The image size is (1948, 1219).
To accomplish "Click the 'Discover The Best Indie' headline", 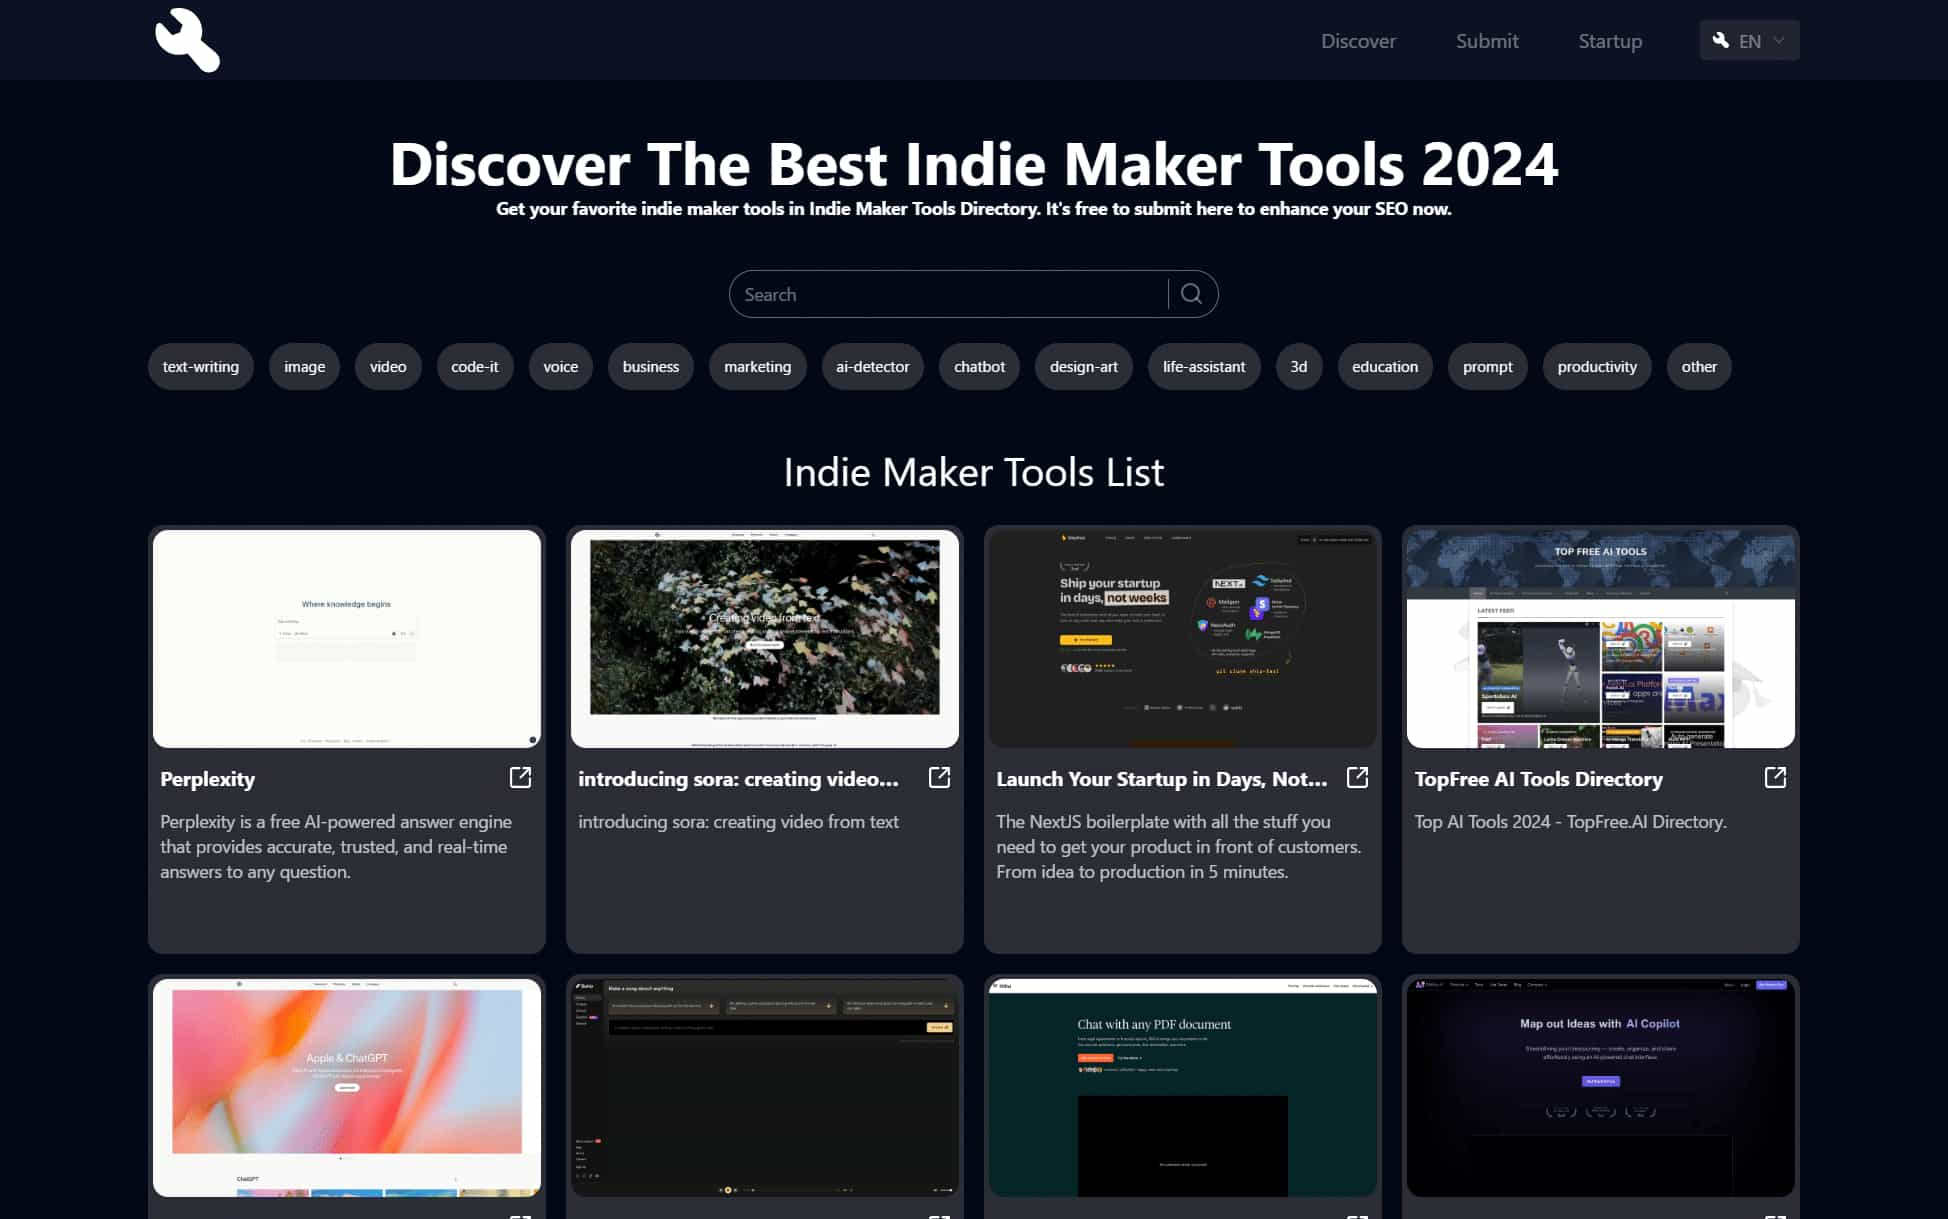I will click(x=974, y=163).
